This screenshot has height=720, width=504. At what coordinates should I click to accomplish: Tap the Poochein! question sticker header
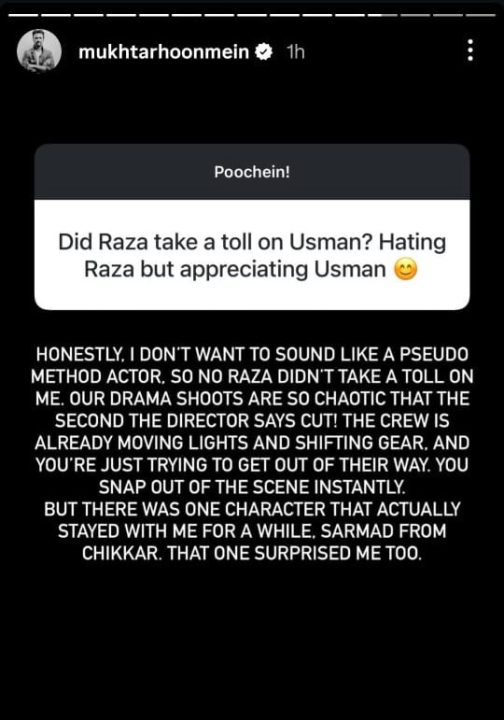[252, 172]
